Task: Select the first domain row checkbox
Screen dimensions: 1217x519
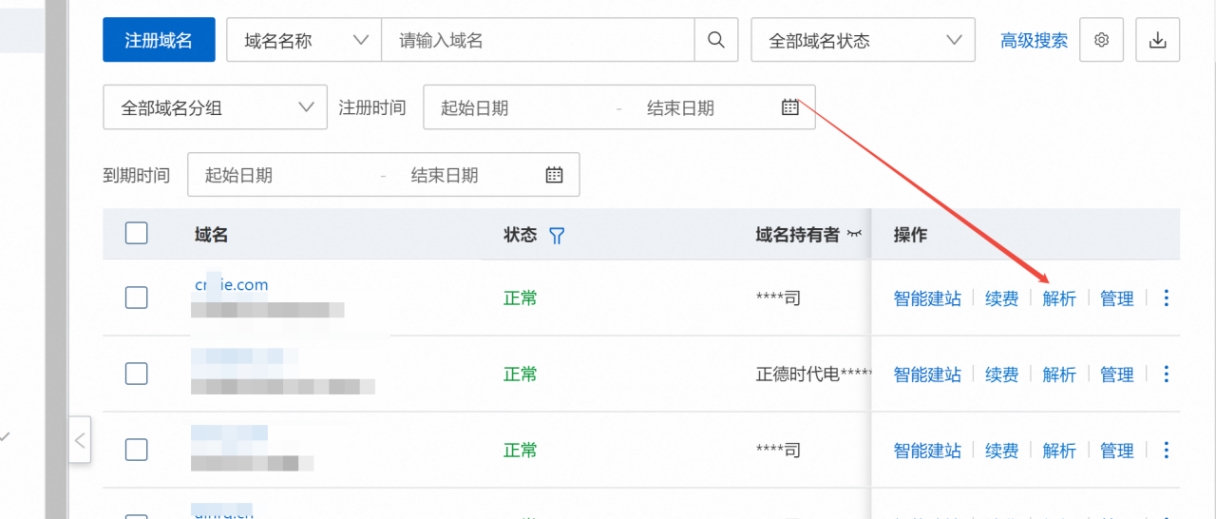Action: 136,298
